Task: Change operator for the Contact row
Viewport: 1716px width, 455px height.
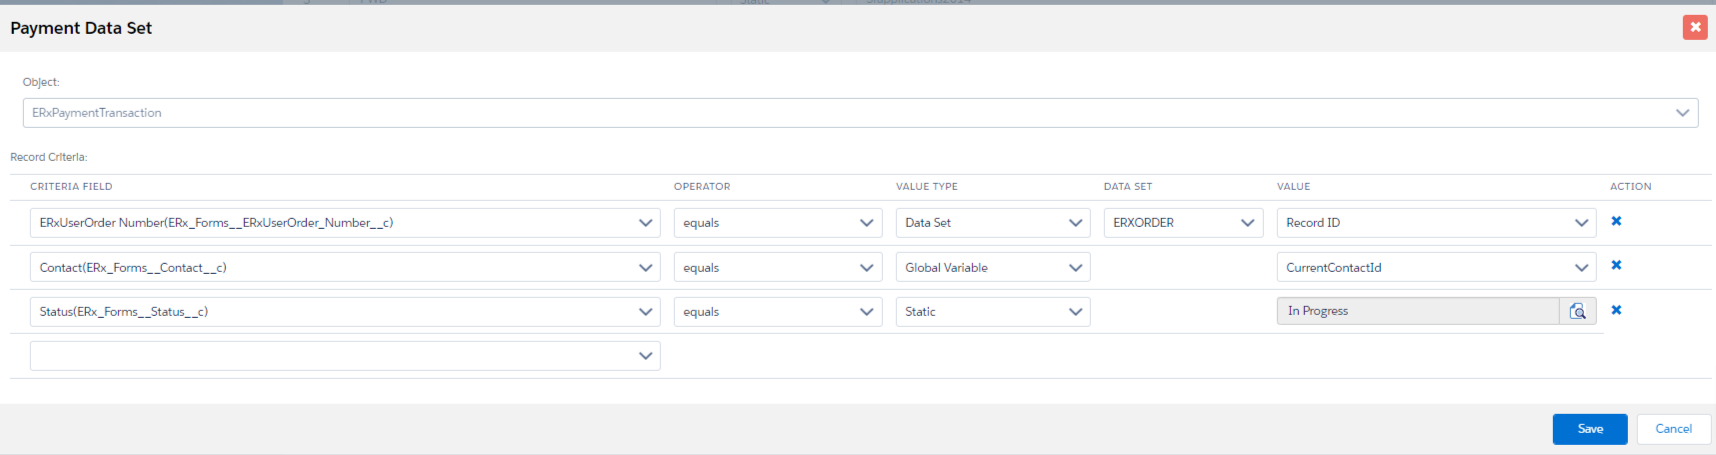Action: click(x=777, y=268)
